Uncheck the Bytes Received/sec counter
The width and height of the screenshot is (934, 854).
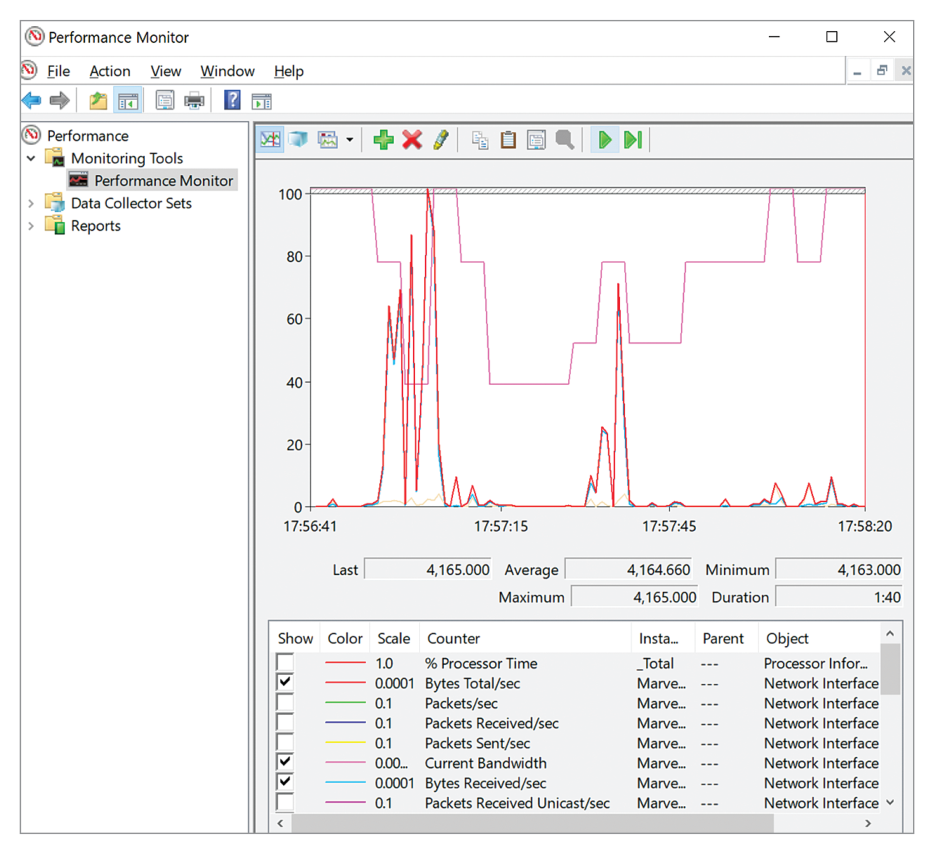click(285, 782)
